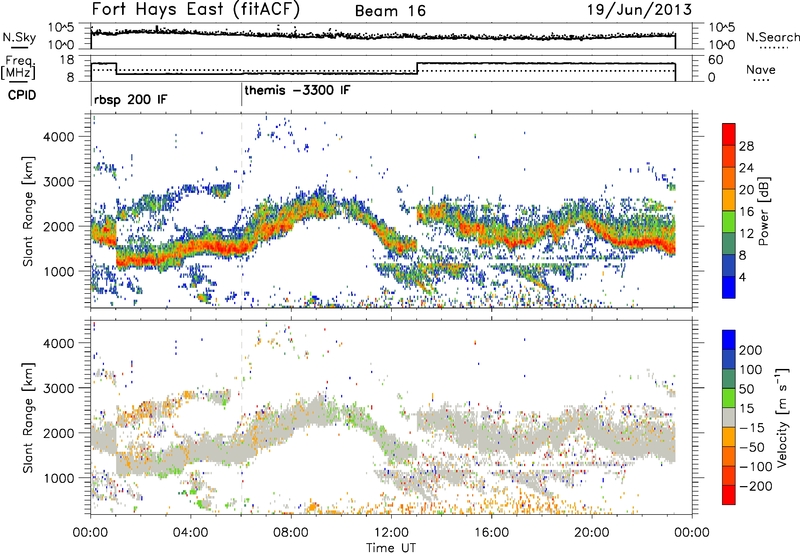Image resolution: width=800 pixels, height=554 pixels.
Task: Click the '3000' range tick in velocity panel
Action: coord(58,388)
